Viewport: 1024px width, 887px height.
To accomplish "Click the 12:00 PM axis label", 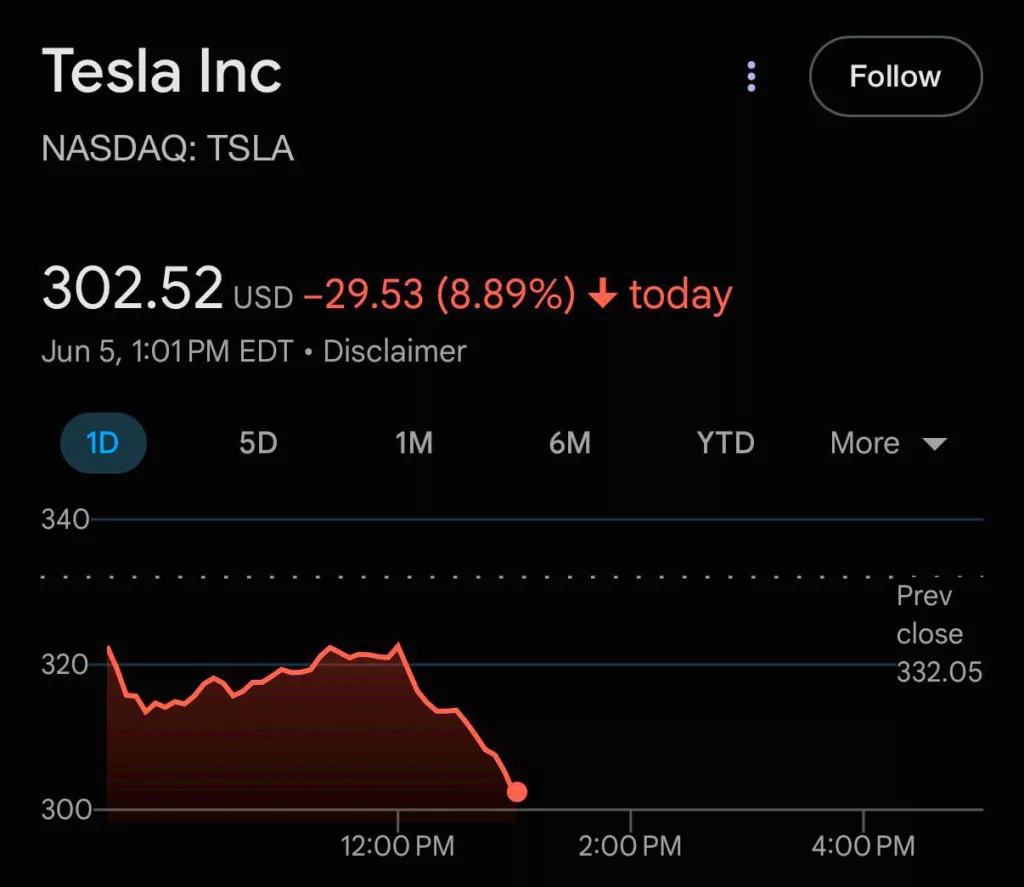I will pos(396,845).
